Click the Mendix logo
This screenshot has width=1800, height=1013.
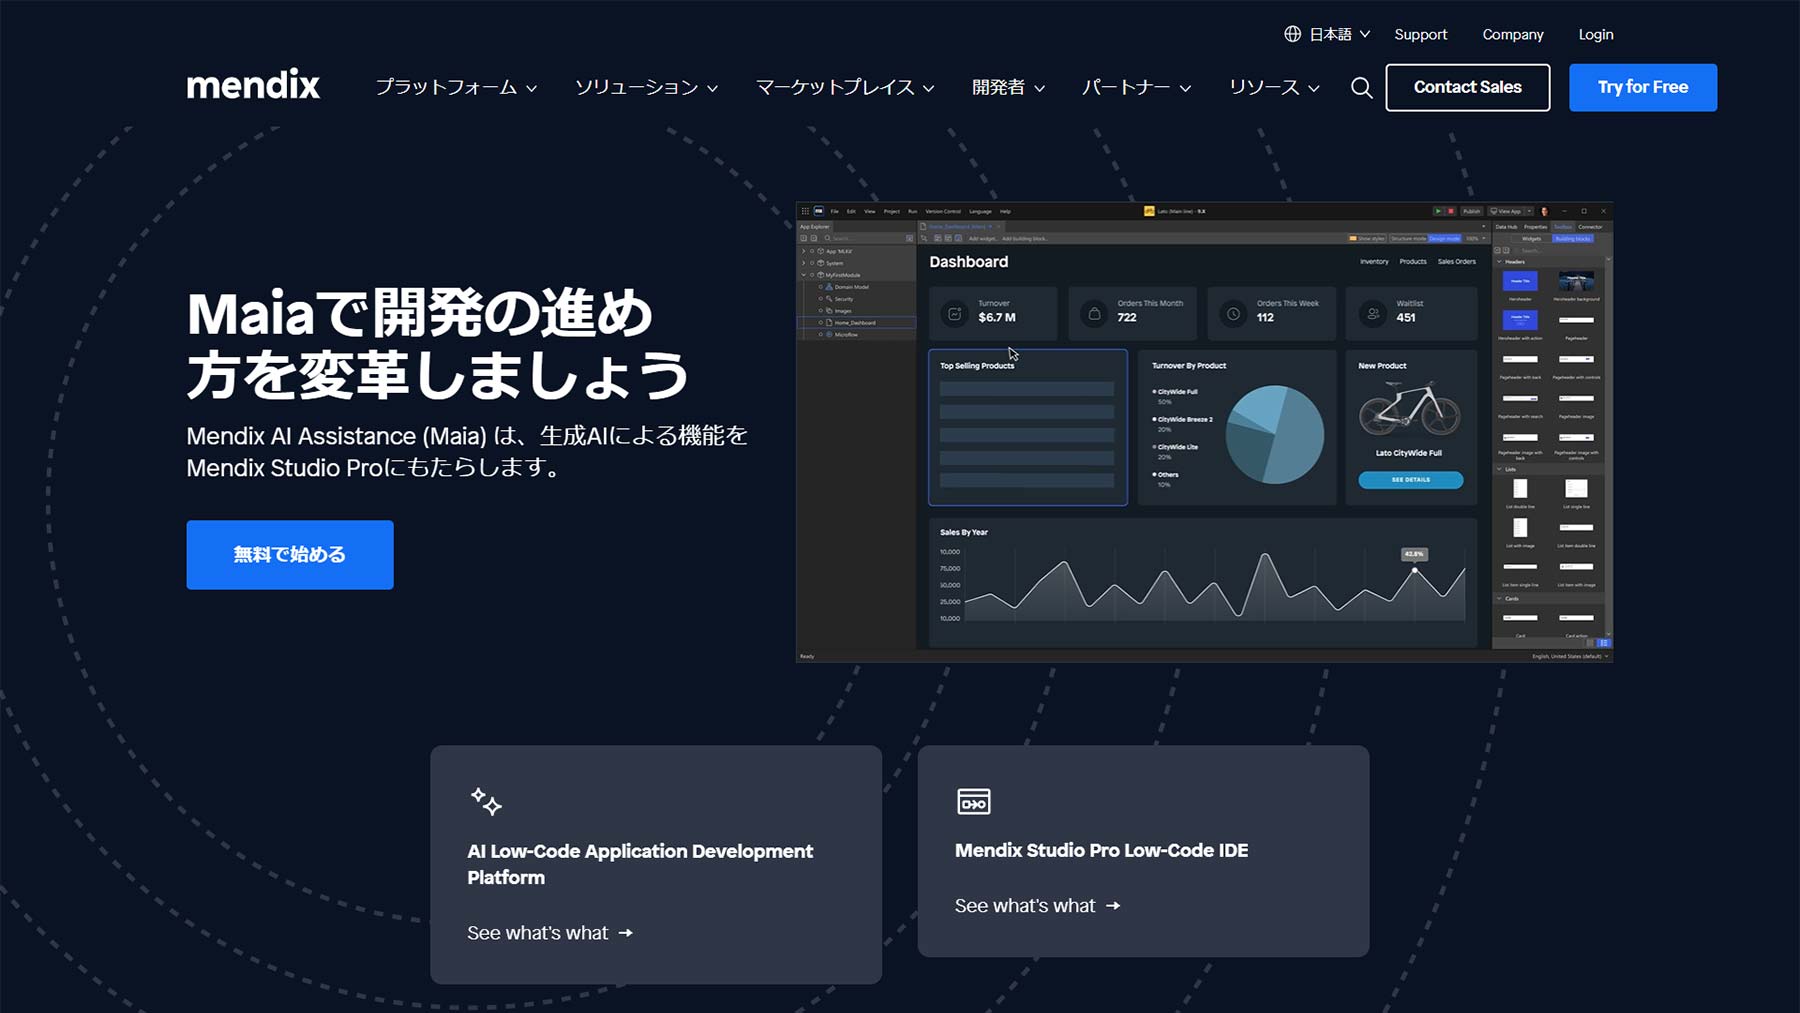253,85
